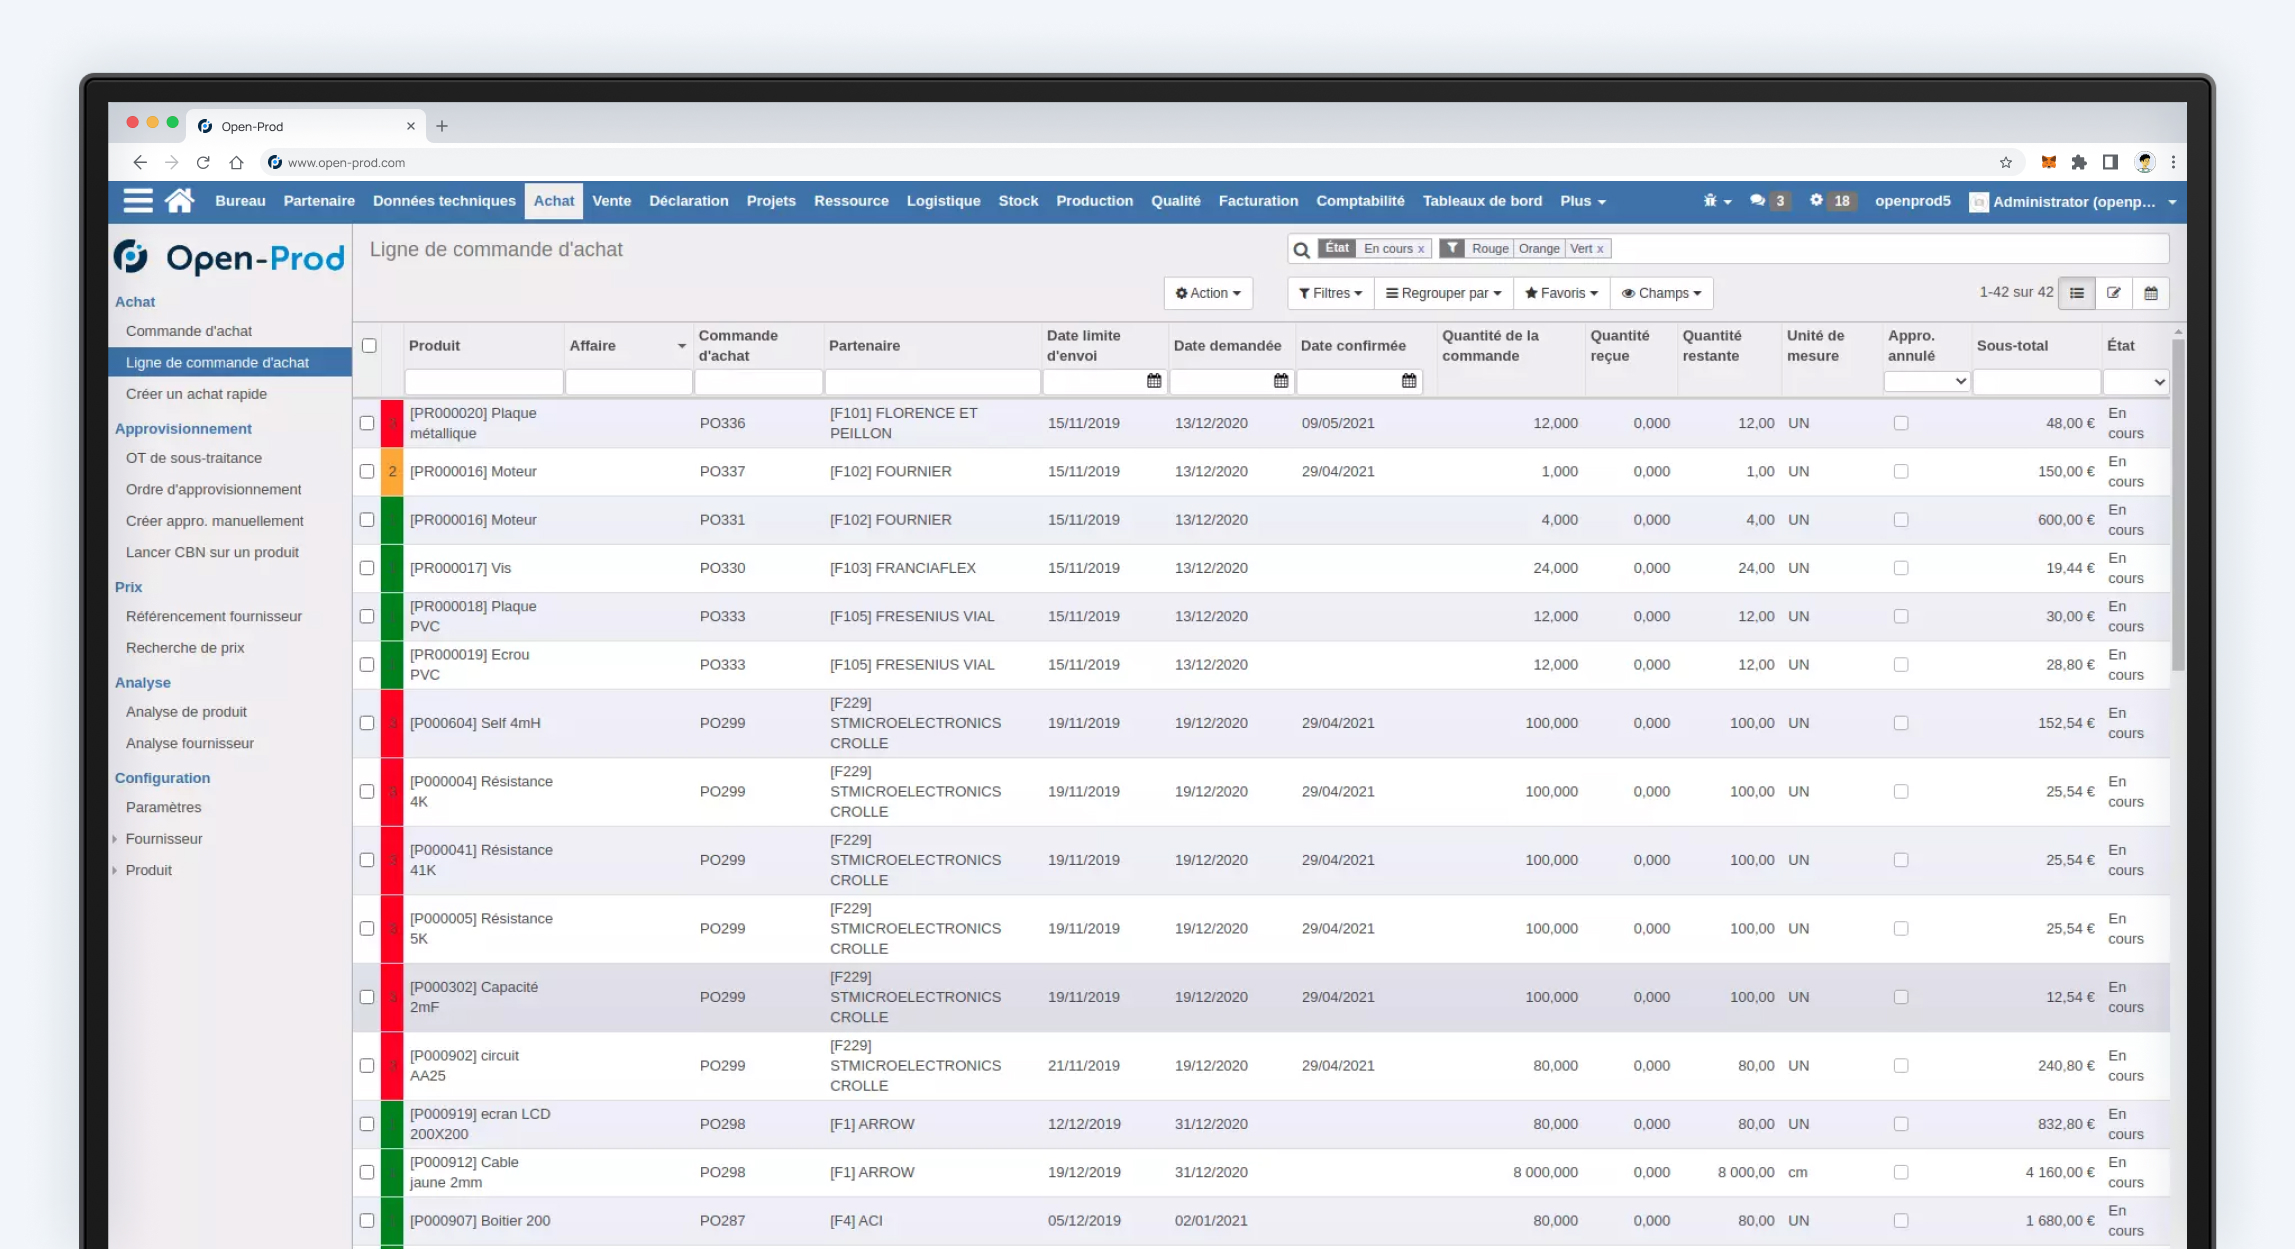Click the Open-Prod logo
Image resolution: width=2295 pixels, height=1249 pixels.
[x=229, y=258]
